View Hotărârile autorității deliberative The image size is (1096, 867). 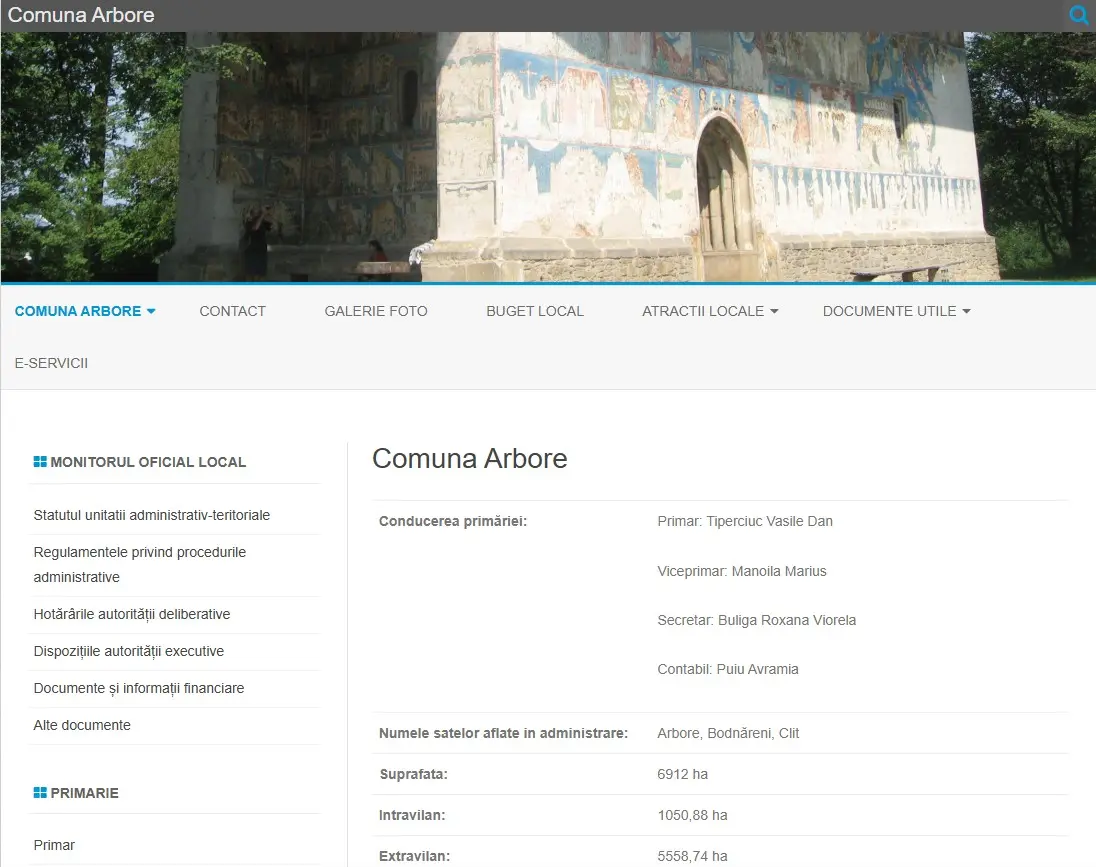[x=132, y=614]
